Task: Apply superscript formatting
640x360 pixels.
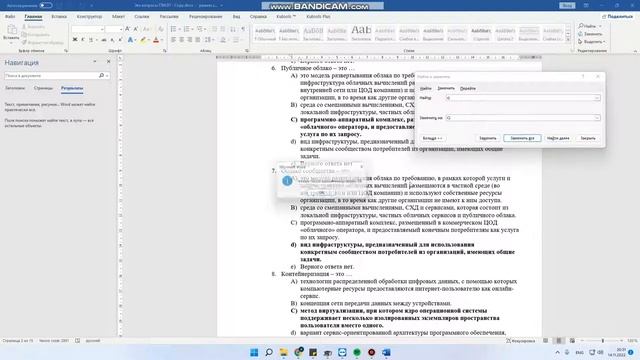Action: (x=120, y=40)
